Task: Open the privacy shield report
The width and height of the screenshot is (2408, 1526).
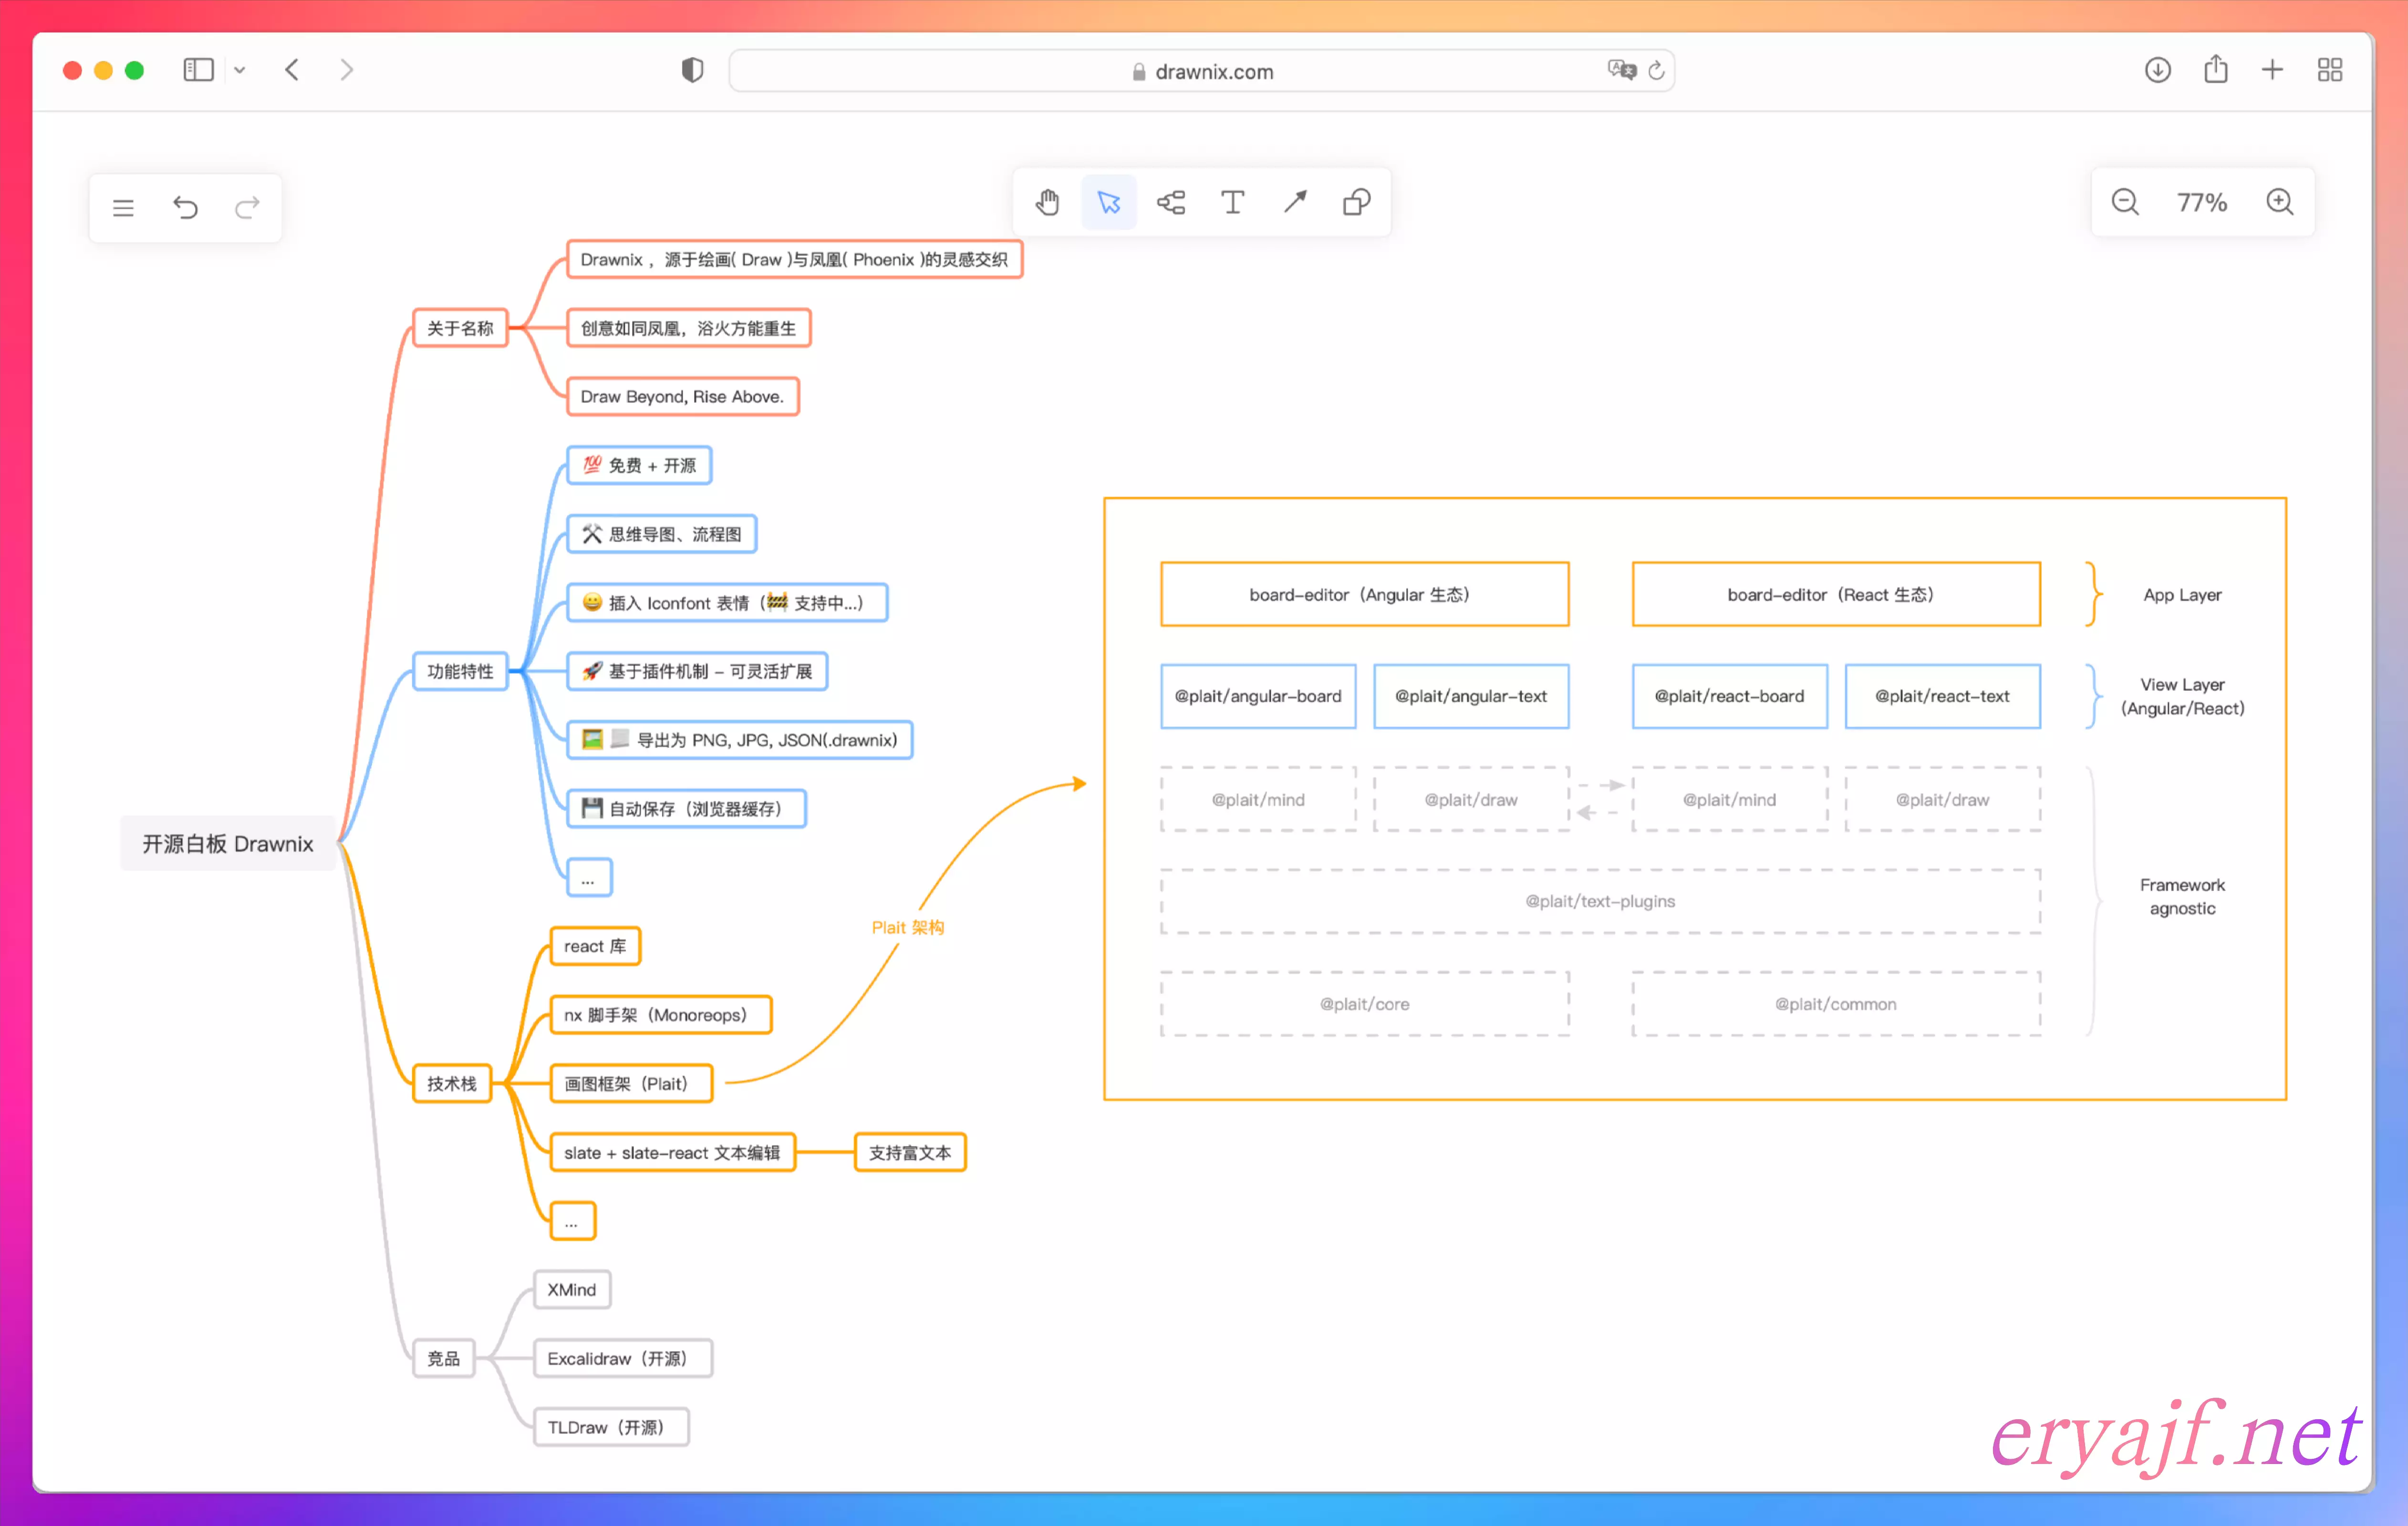Action: click(x=692, y=70)
